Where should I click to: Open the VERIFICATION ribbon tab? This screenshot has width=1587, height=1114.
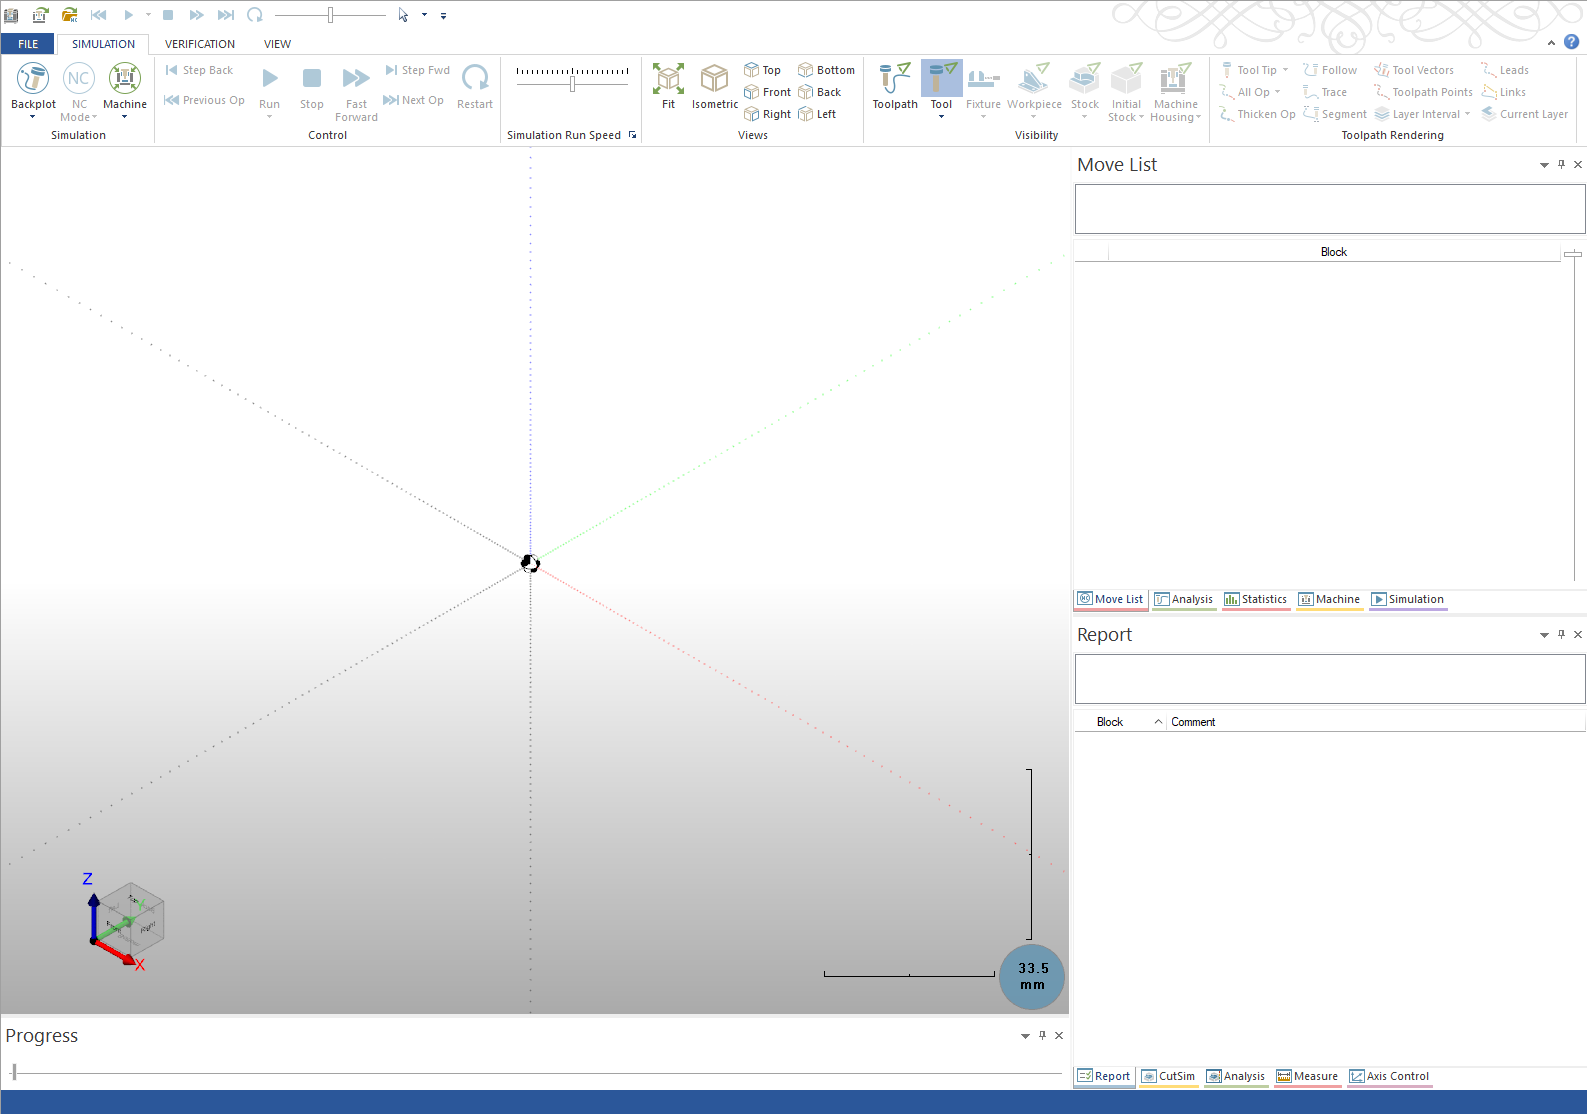200,44
